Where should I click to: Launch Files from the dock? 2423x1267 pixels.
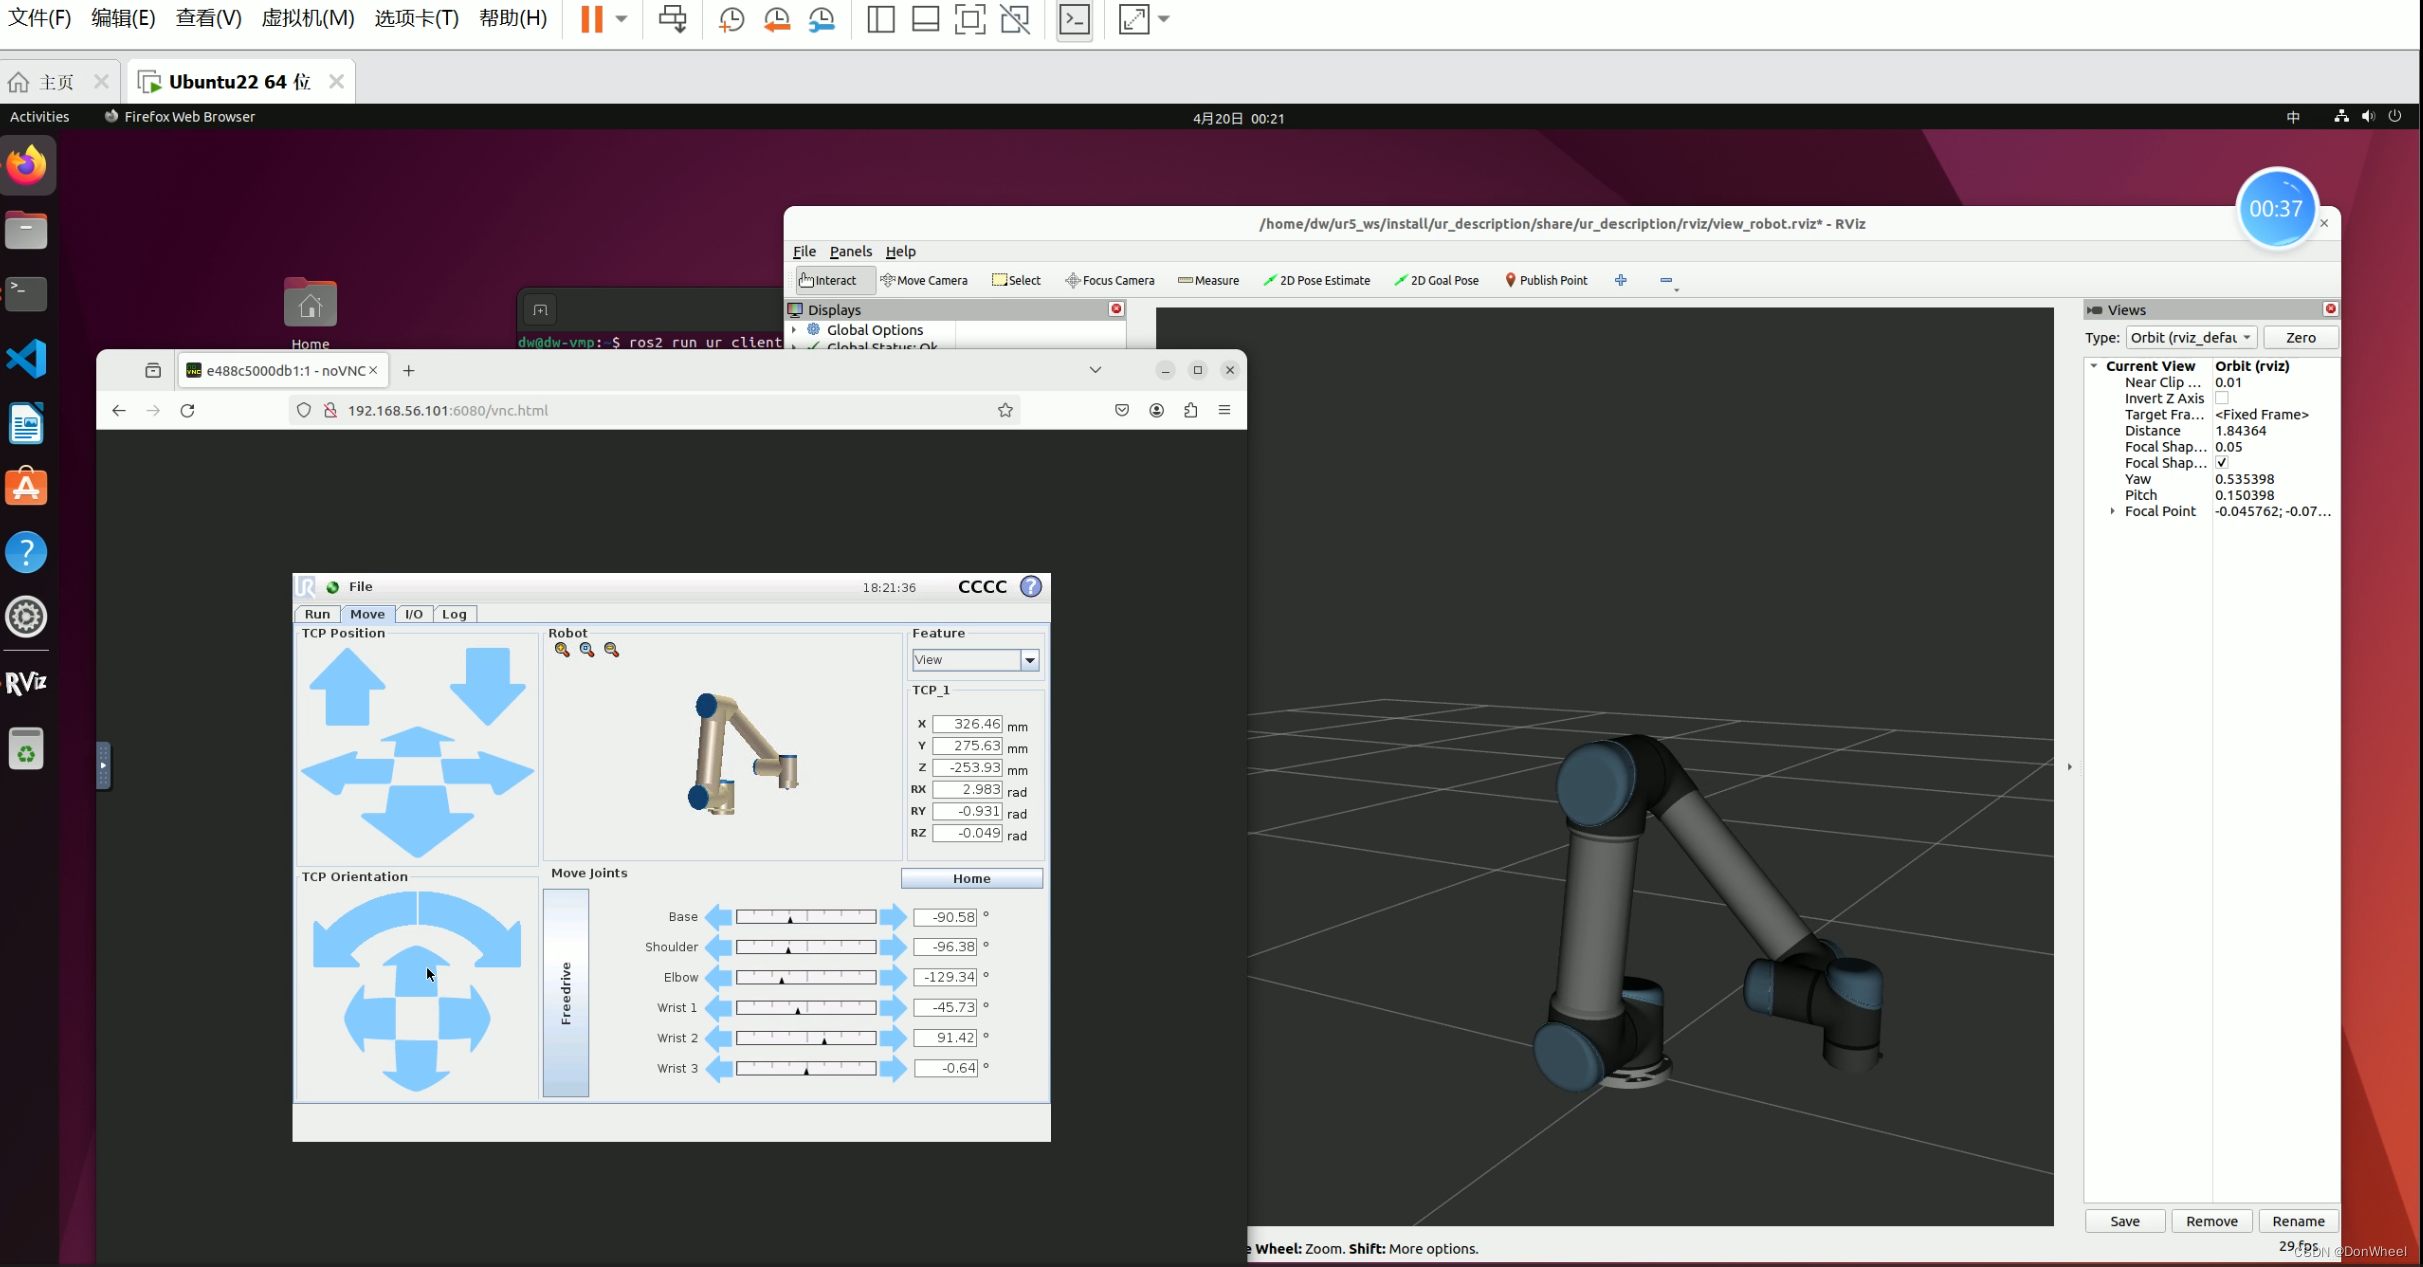pos(27,230)
